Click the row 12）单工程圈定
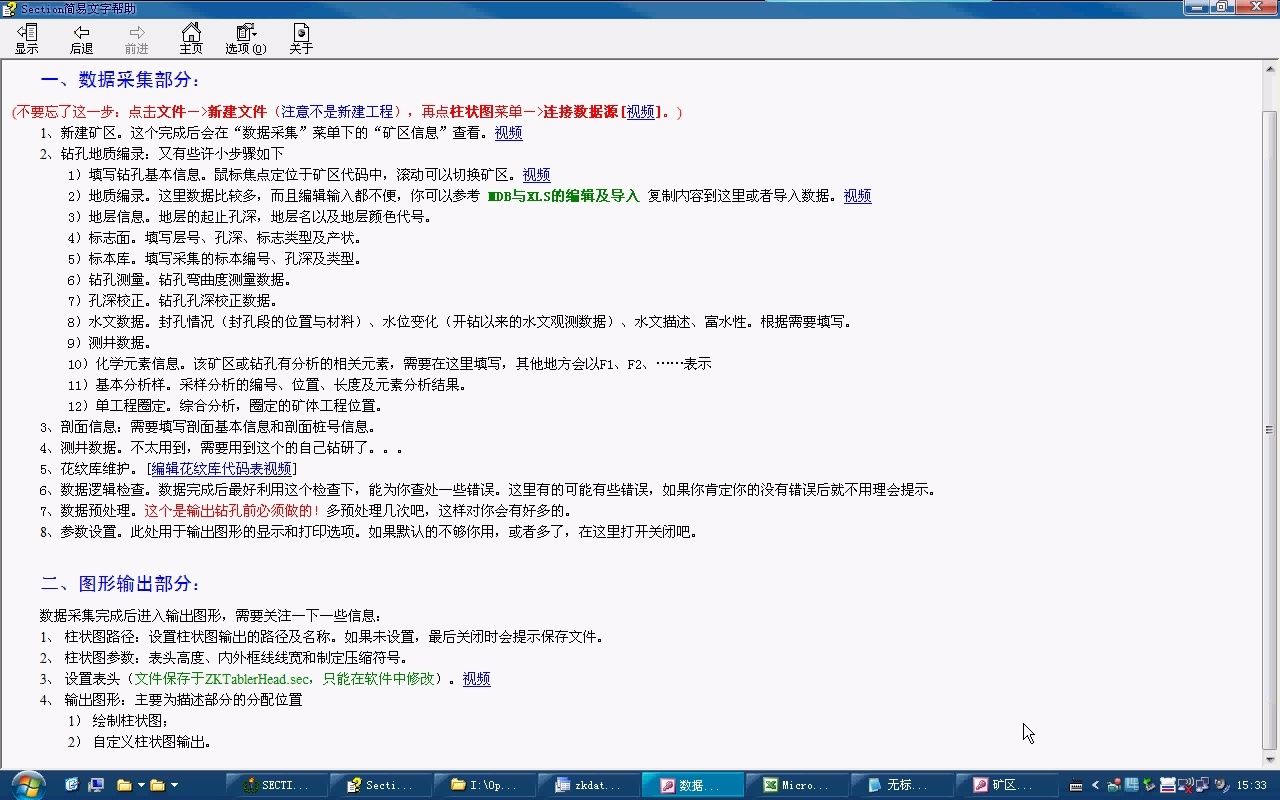Image resolution: width=1280 pixels, height=800 pixels. click(x=225, y=406)
